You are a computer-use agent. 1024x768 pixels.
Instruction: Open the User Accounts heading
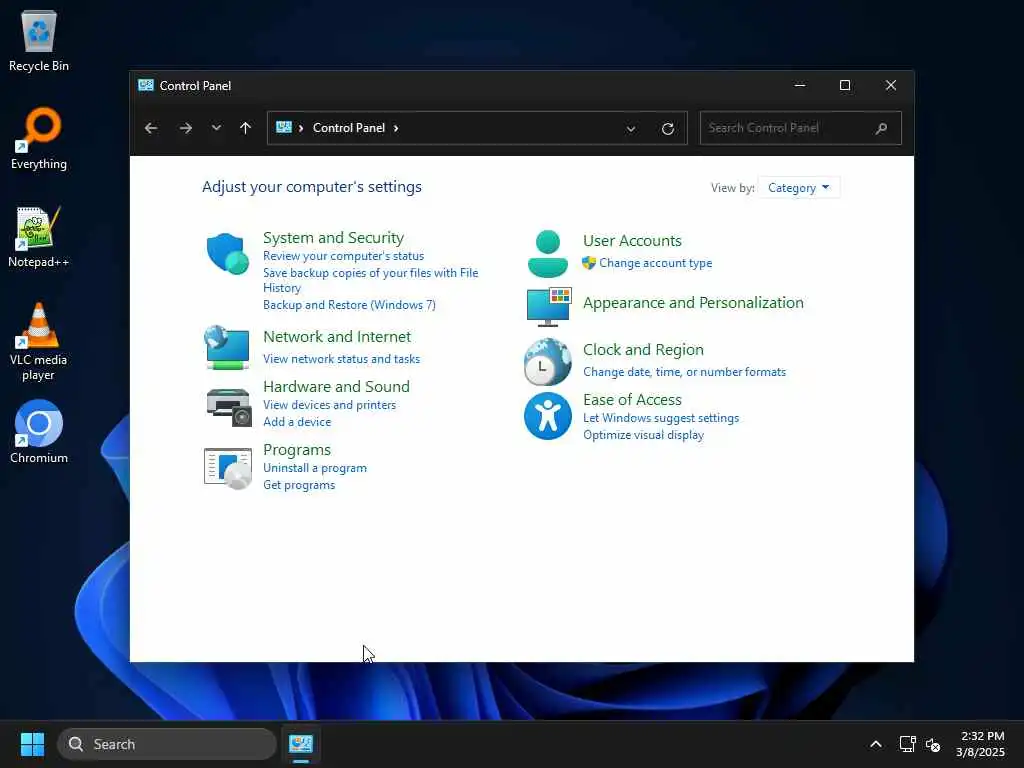coord(632,241)
